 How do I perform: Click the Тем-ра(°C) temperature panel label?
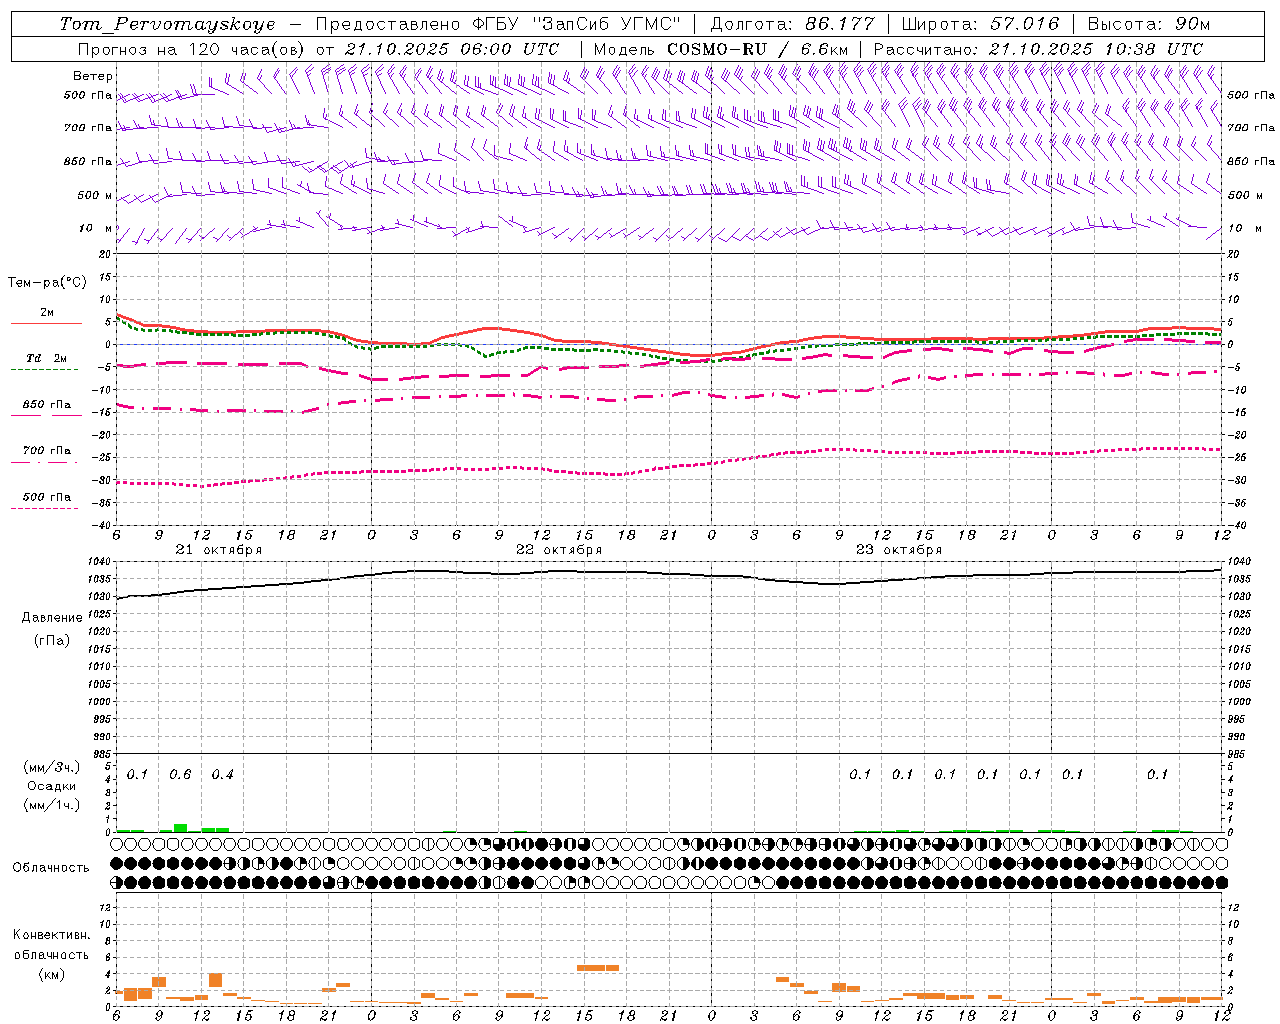pyautogui.click(x=47, y=283)
